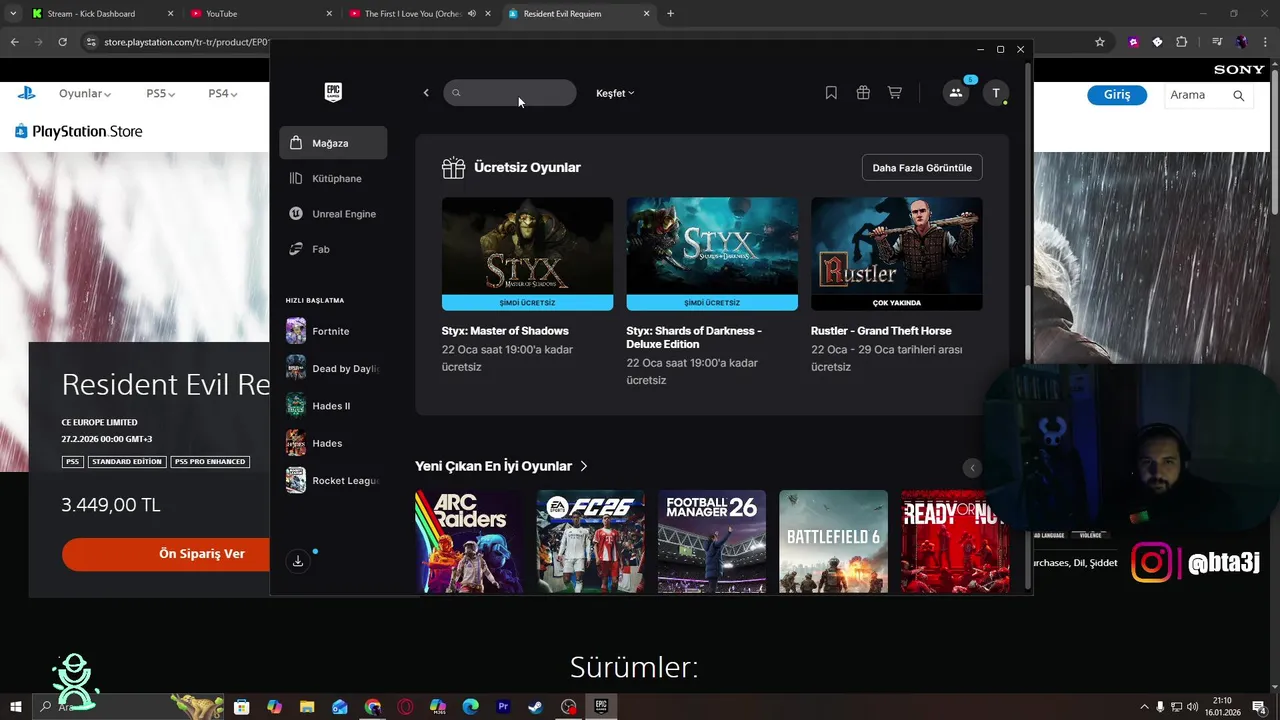Open Chrome extensions puzzle icon
1280x720 pixels.
coord(1181,42)
